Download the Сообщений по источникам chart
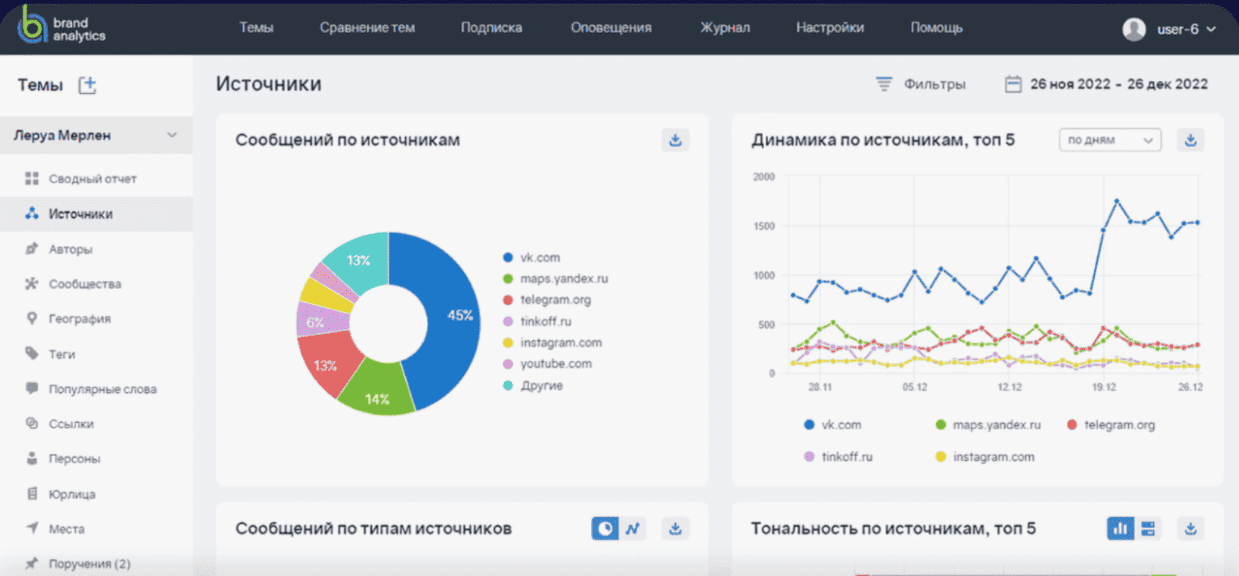 pyautogui.click(x=676, y=140)
